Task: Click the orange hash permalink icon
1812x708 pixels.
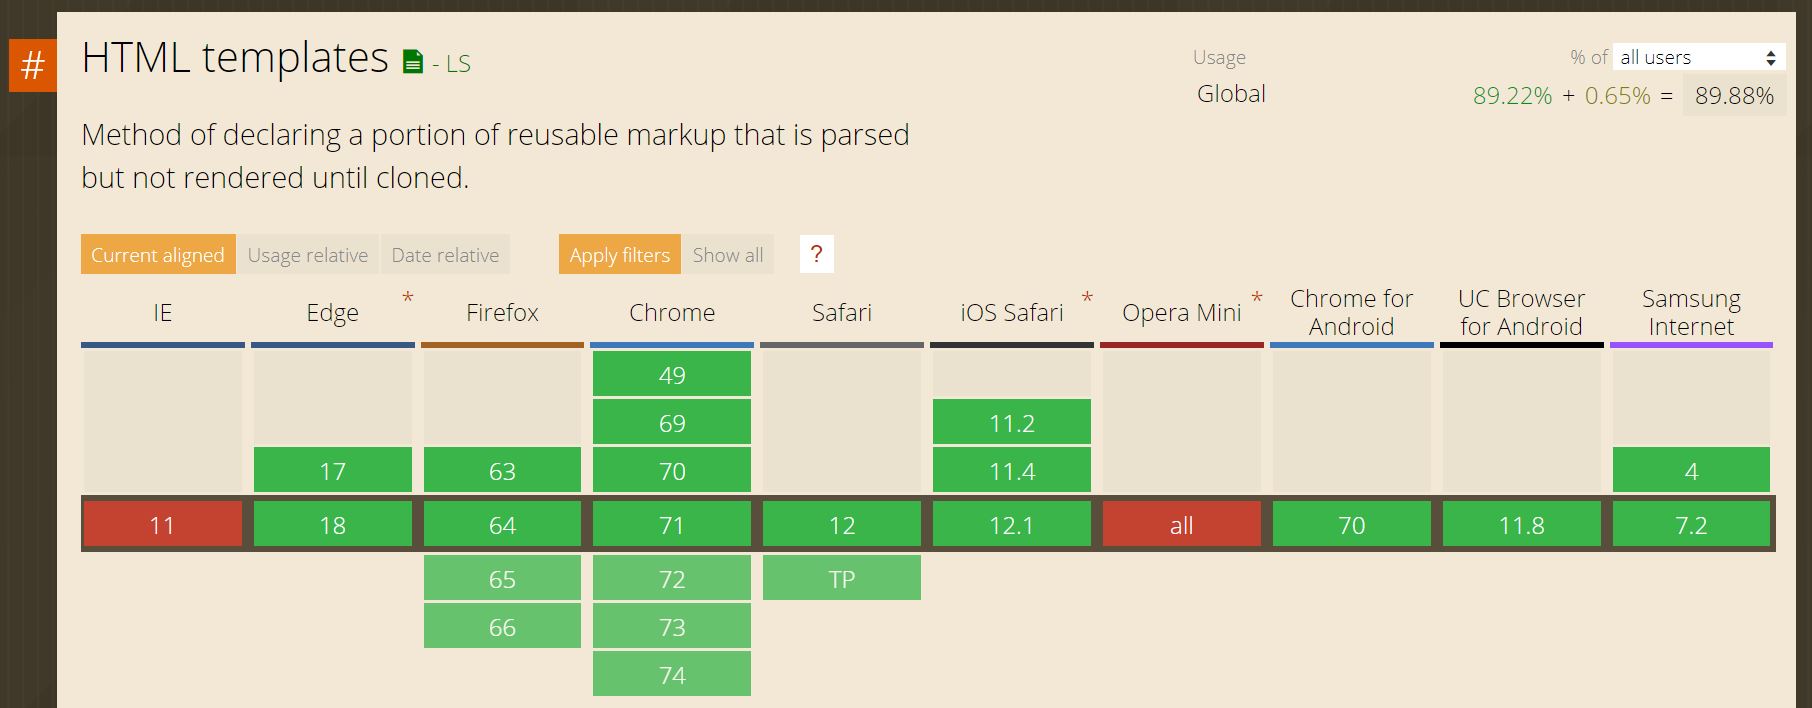Action: click(x=32, y=66)
